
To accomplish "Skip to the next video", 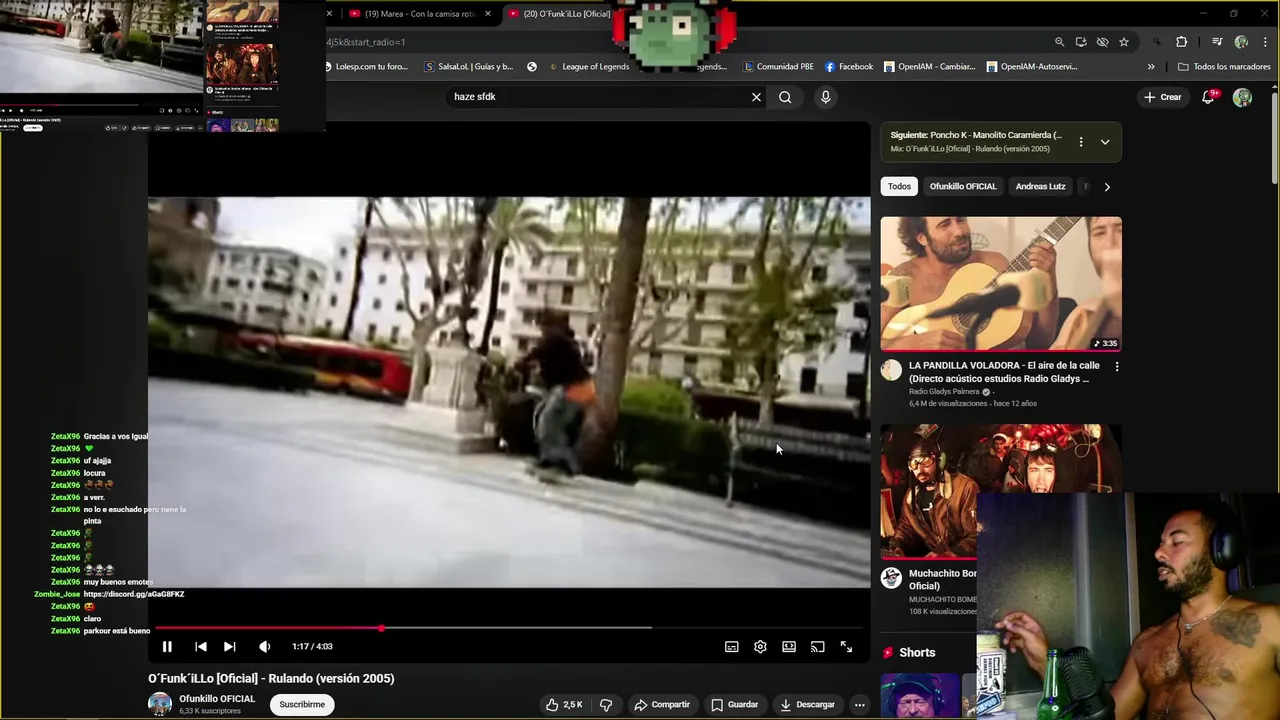I will [x=229, y=647].
